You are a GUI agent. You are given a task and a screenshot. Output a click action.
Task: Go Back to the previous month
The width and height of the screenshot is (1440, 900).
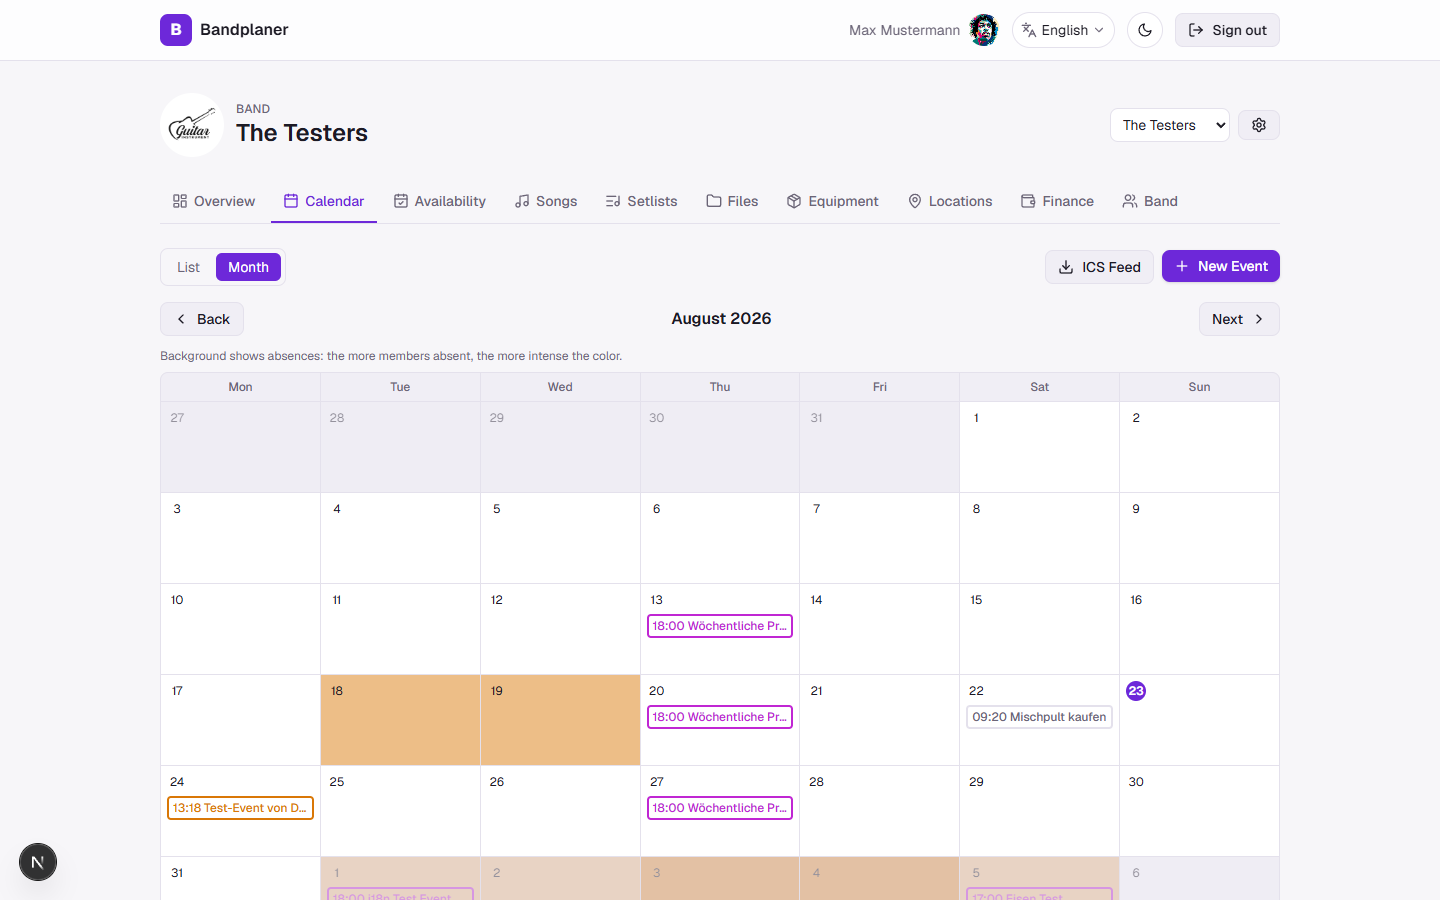tap(202, 319)
